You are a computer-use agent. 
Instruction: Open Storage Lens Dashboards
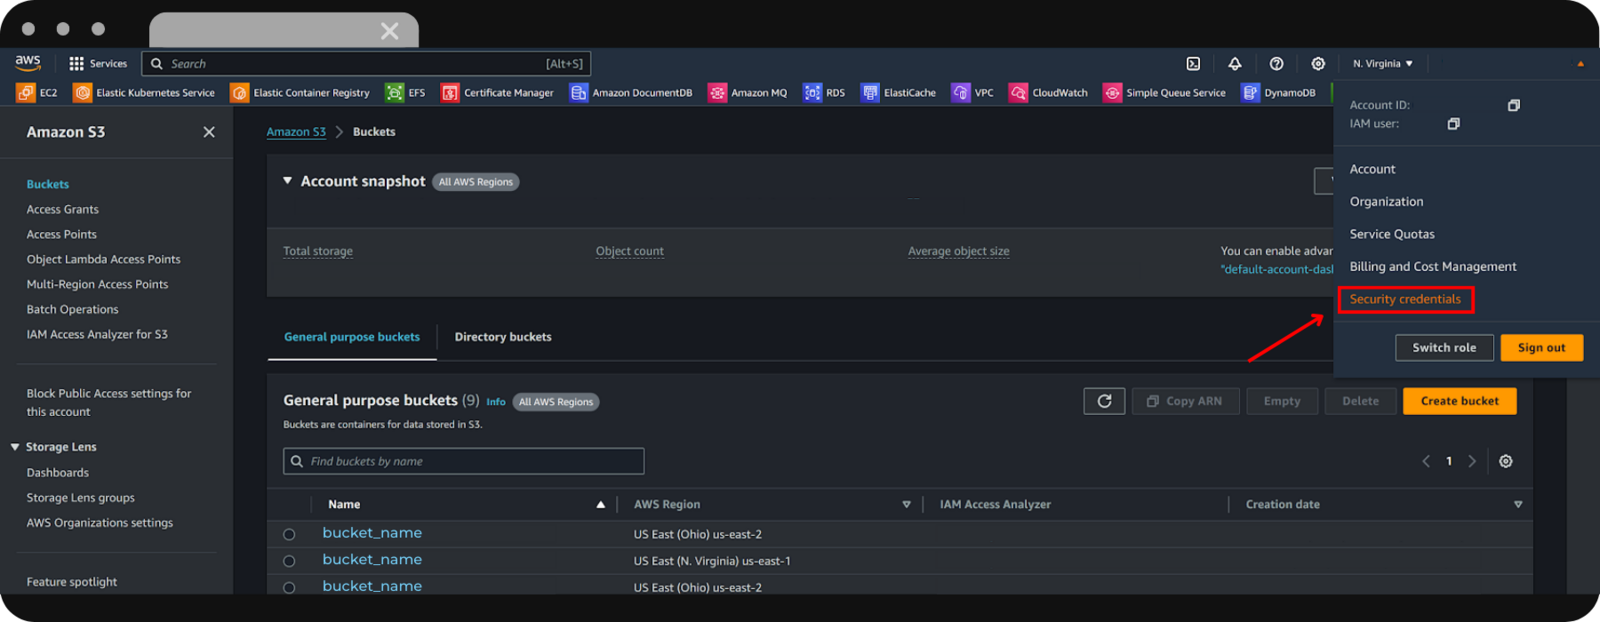point(58,472)
